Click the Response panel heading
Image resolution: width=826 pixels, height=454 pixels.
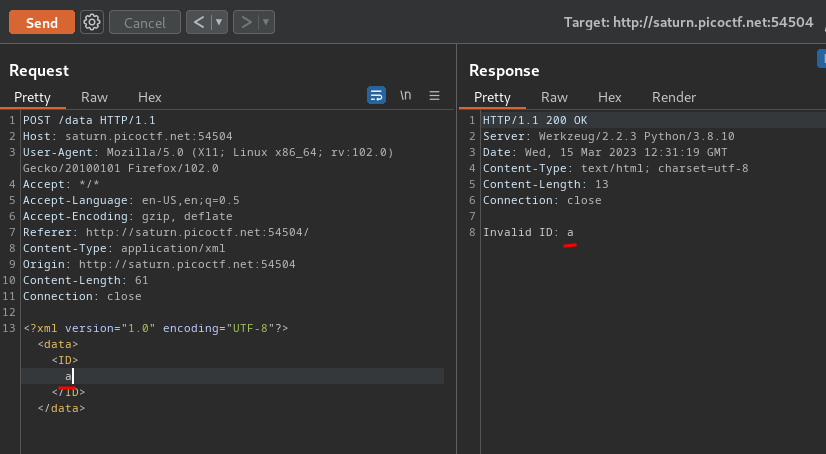[504, 71]
